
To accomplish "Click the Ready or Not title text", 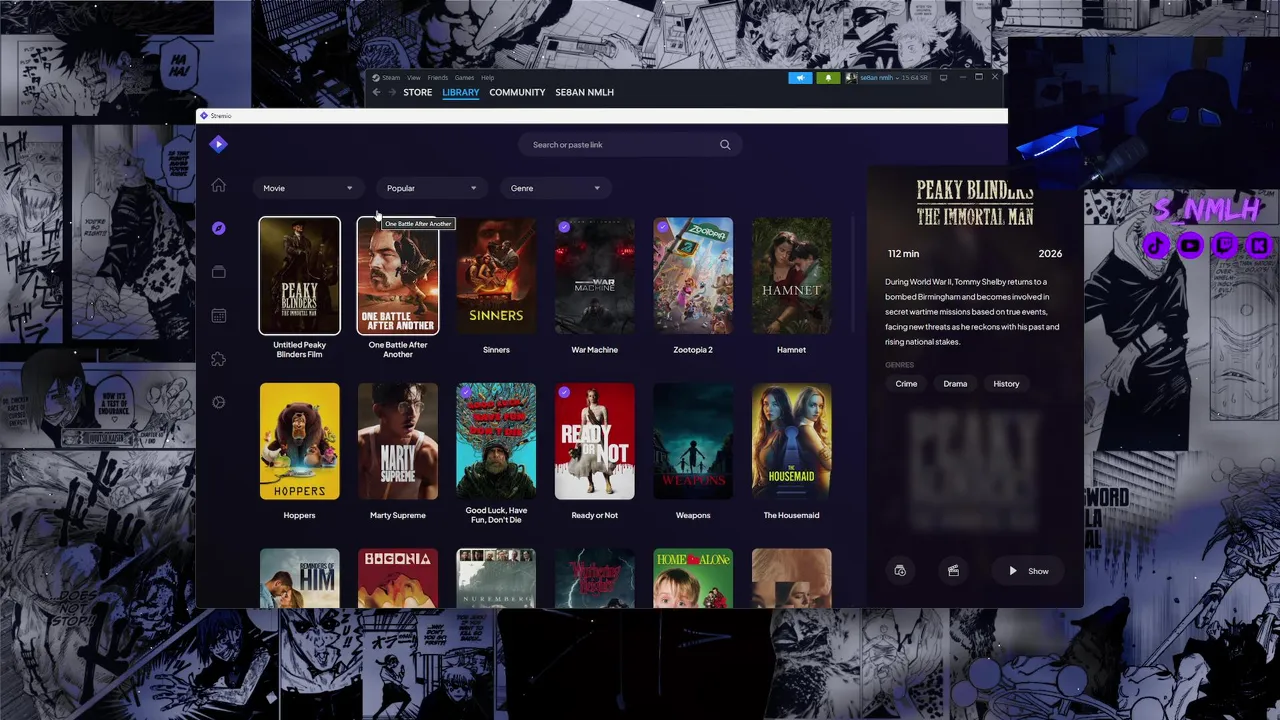I will [594, 515].
